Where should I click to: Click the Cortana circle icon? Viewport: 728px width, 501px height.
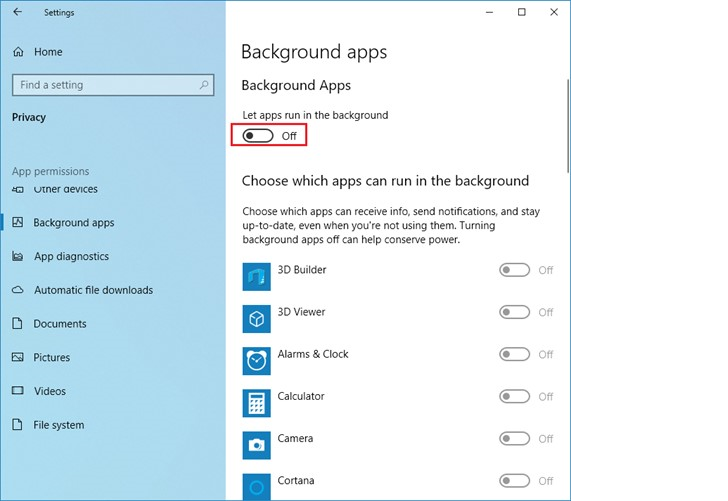click(257, 485)
